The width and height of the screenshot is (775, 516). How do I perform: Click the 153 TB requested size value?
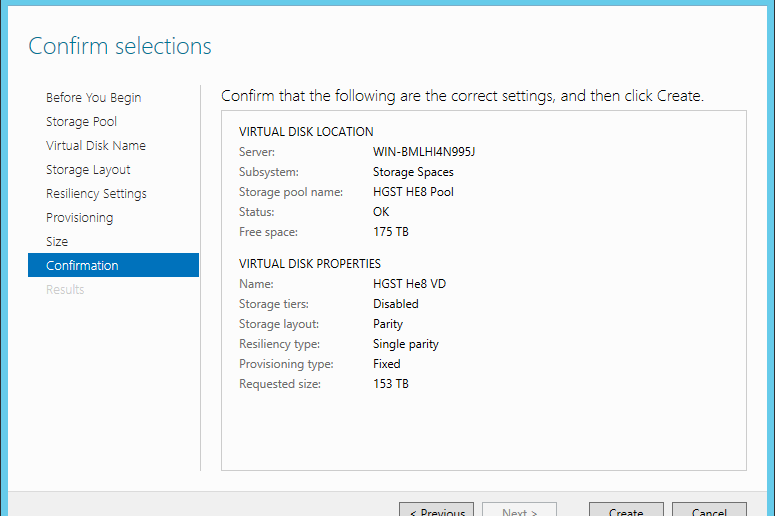point(390,384)
